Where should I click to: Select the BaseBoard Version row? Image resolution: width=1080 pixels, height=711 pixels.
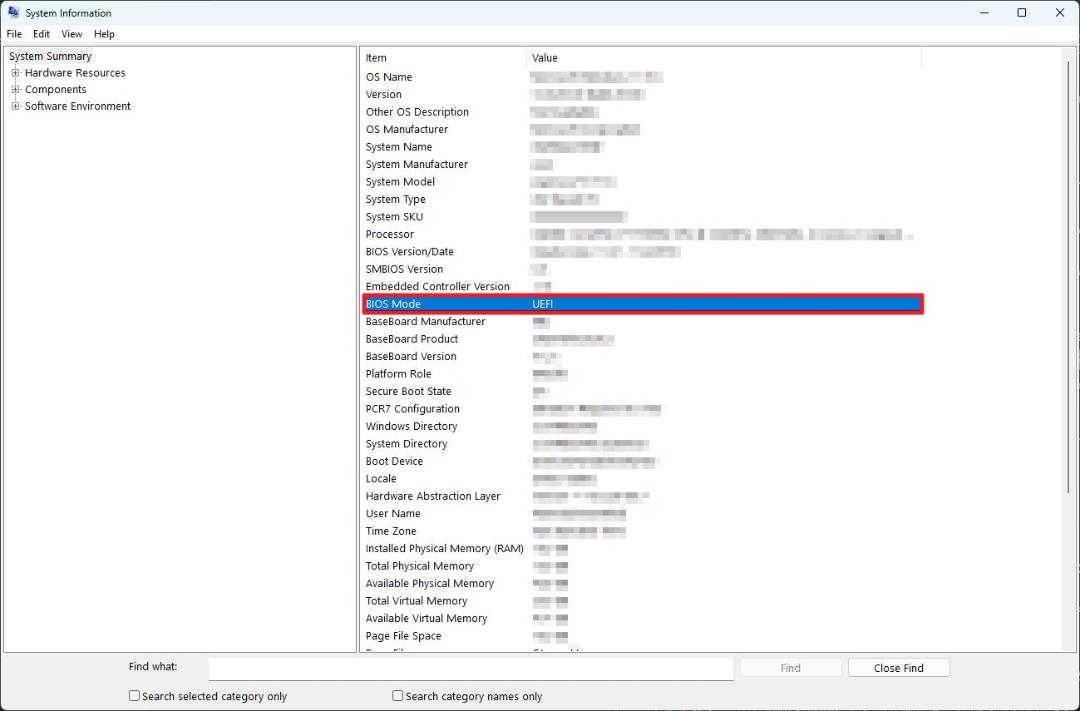coord(642,356)
